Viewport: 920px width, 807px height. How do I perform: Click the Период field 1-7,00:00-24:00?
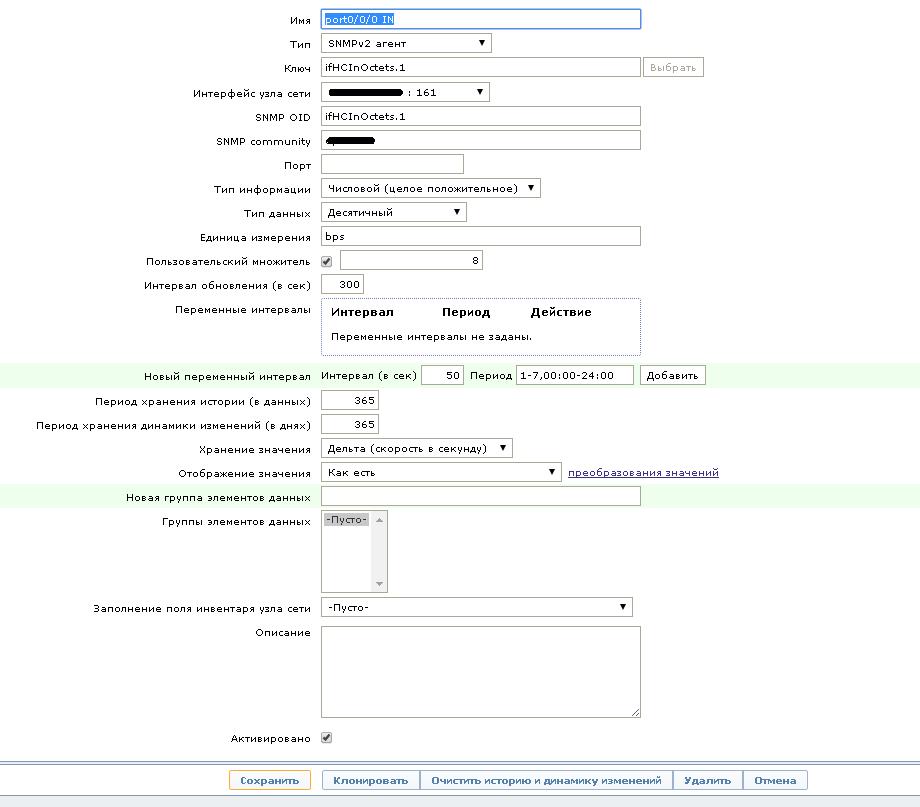574,376
